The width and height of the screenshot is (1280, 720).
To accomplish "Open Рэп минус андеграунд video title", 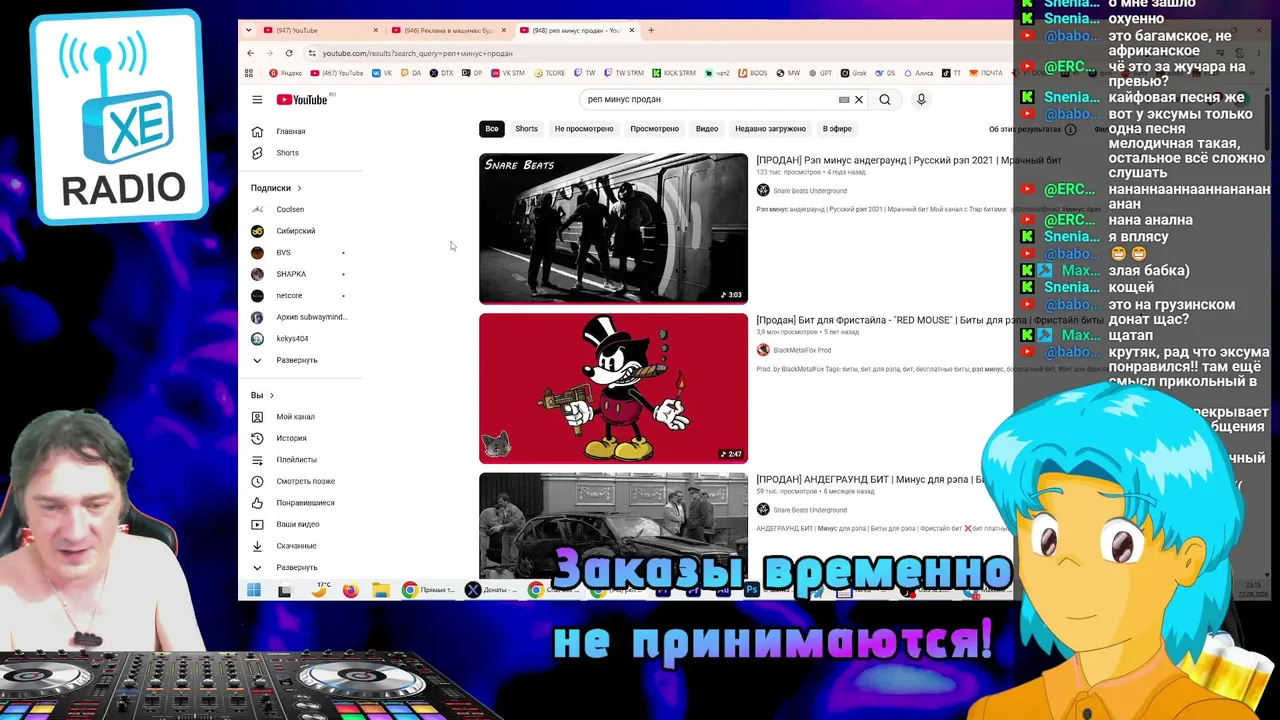I will point(907,160).
